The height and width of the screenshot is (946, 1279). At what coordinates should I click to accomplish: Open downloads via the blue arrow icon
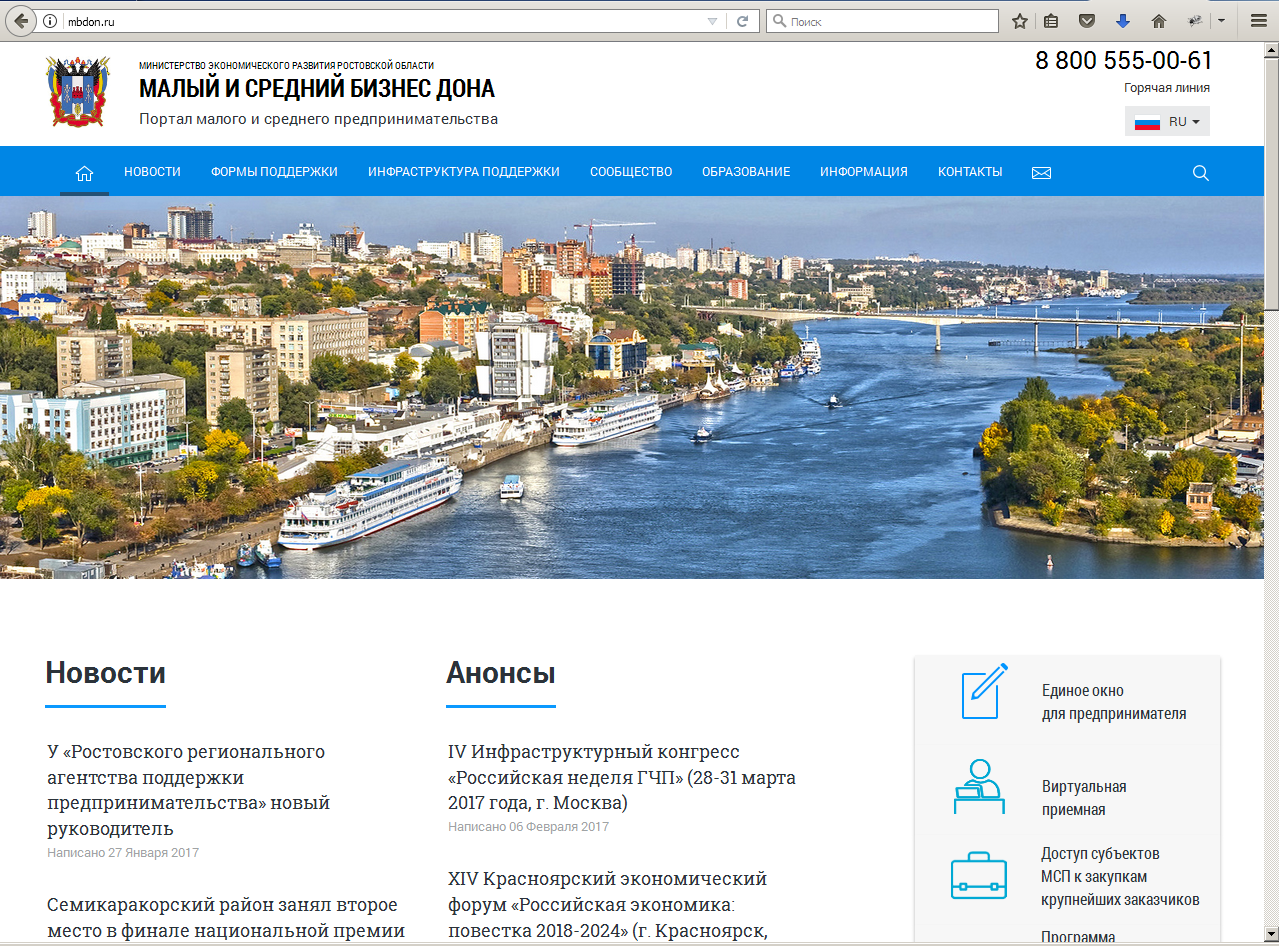point(1122,21)
